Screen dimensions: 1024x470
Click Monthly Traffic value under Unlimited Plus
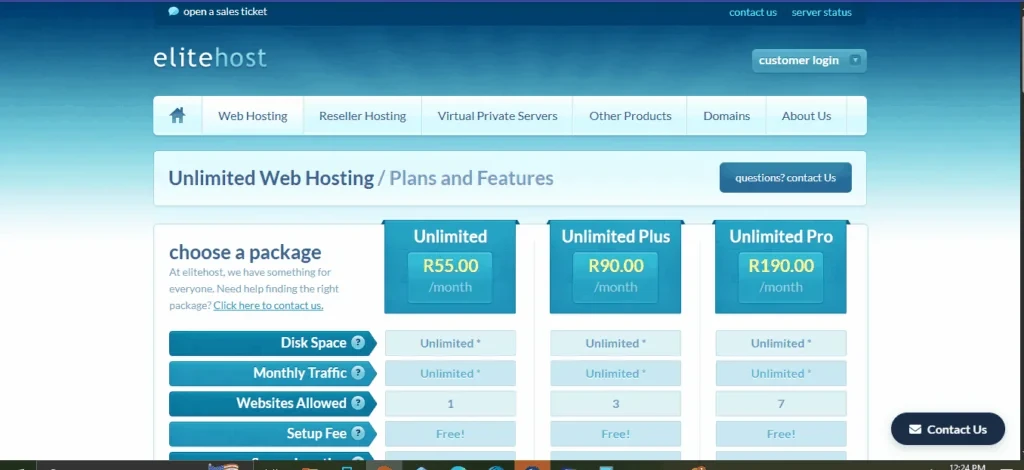pos(616,373)
